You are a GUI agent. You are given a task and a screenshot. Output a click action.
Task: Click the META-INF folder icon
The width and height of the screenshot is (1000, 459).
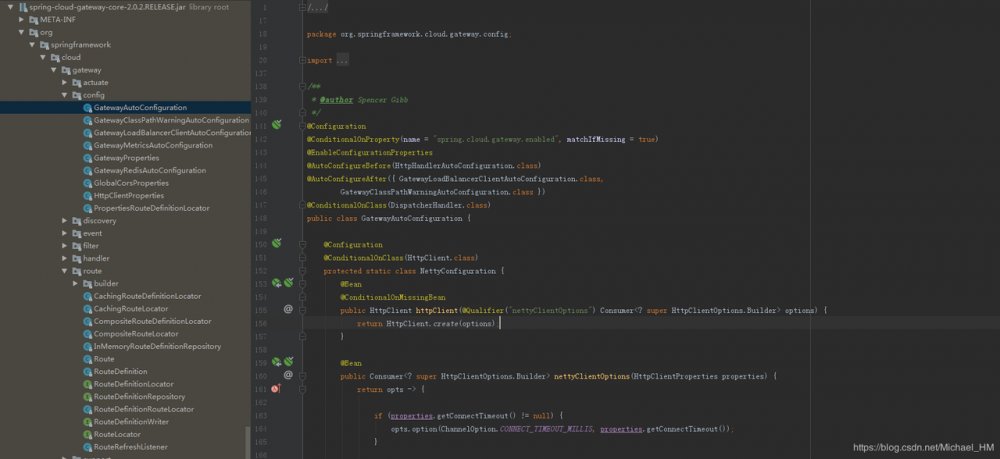(x=33, y=20)
